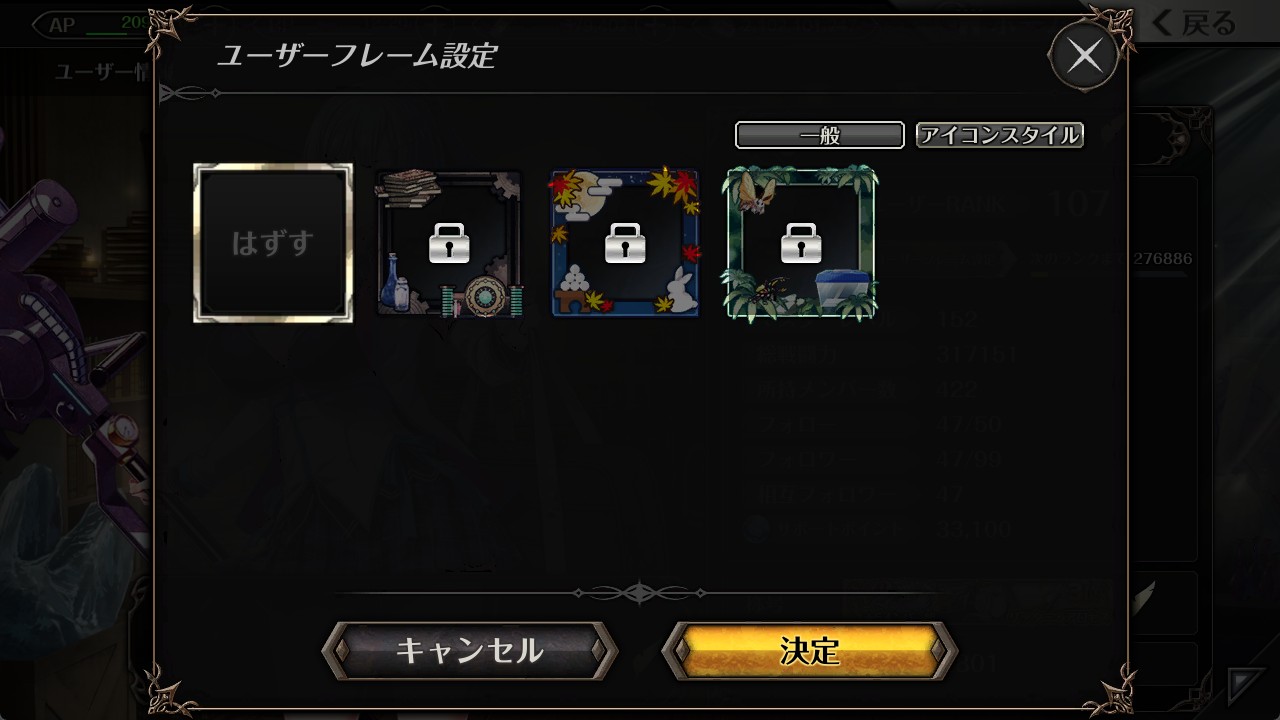
Task: Click the lock icon on books frame
Action: pyautogui.click(x=449, y=242)
